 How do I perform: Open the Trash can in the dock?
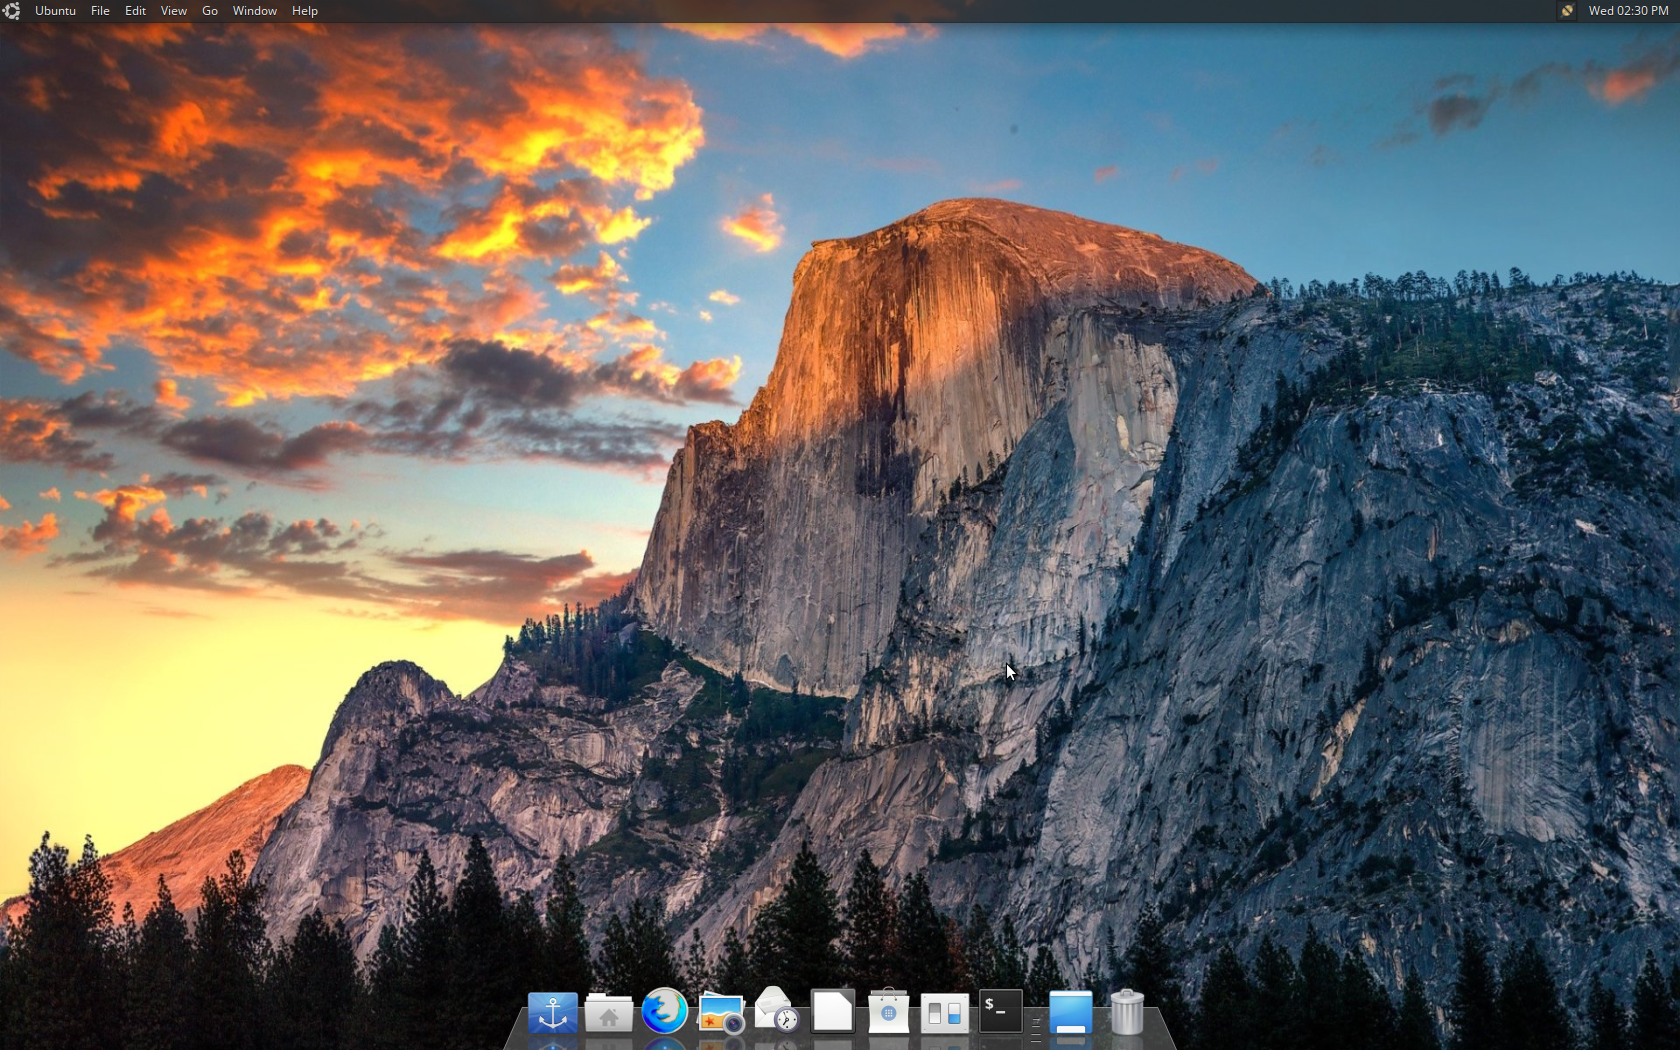(x=1127, y=1012)
